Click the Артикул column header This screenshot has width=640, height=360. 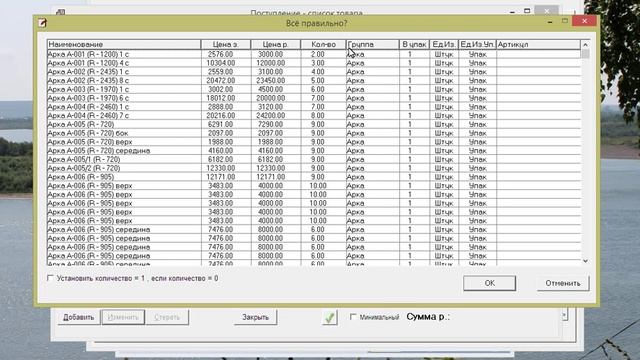click(538, 44)
